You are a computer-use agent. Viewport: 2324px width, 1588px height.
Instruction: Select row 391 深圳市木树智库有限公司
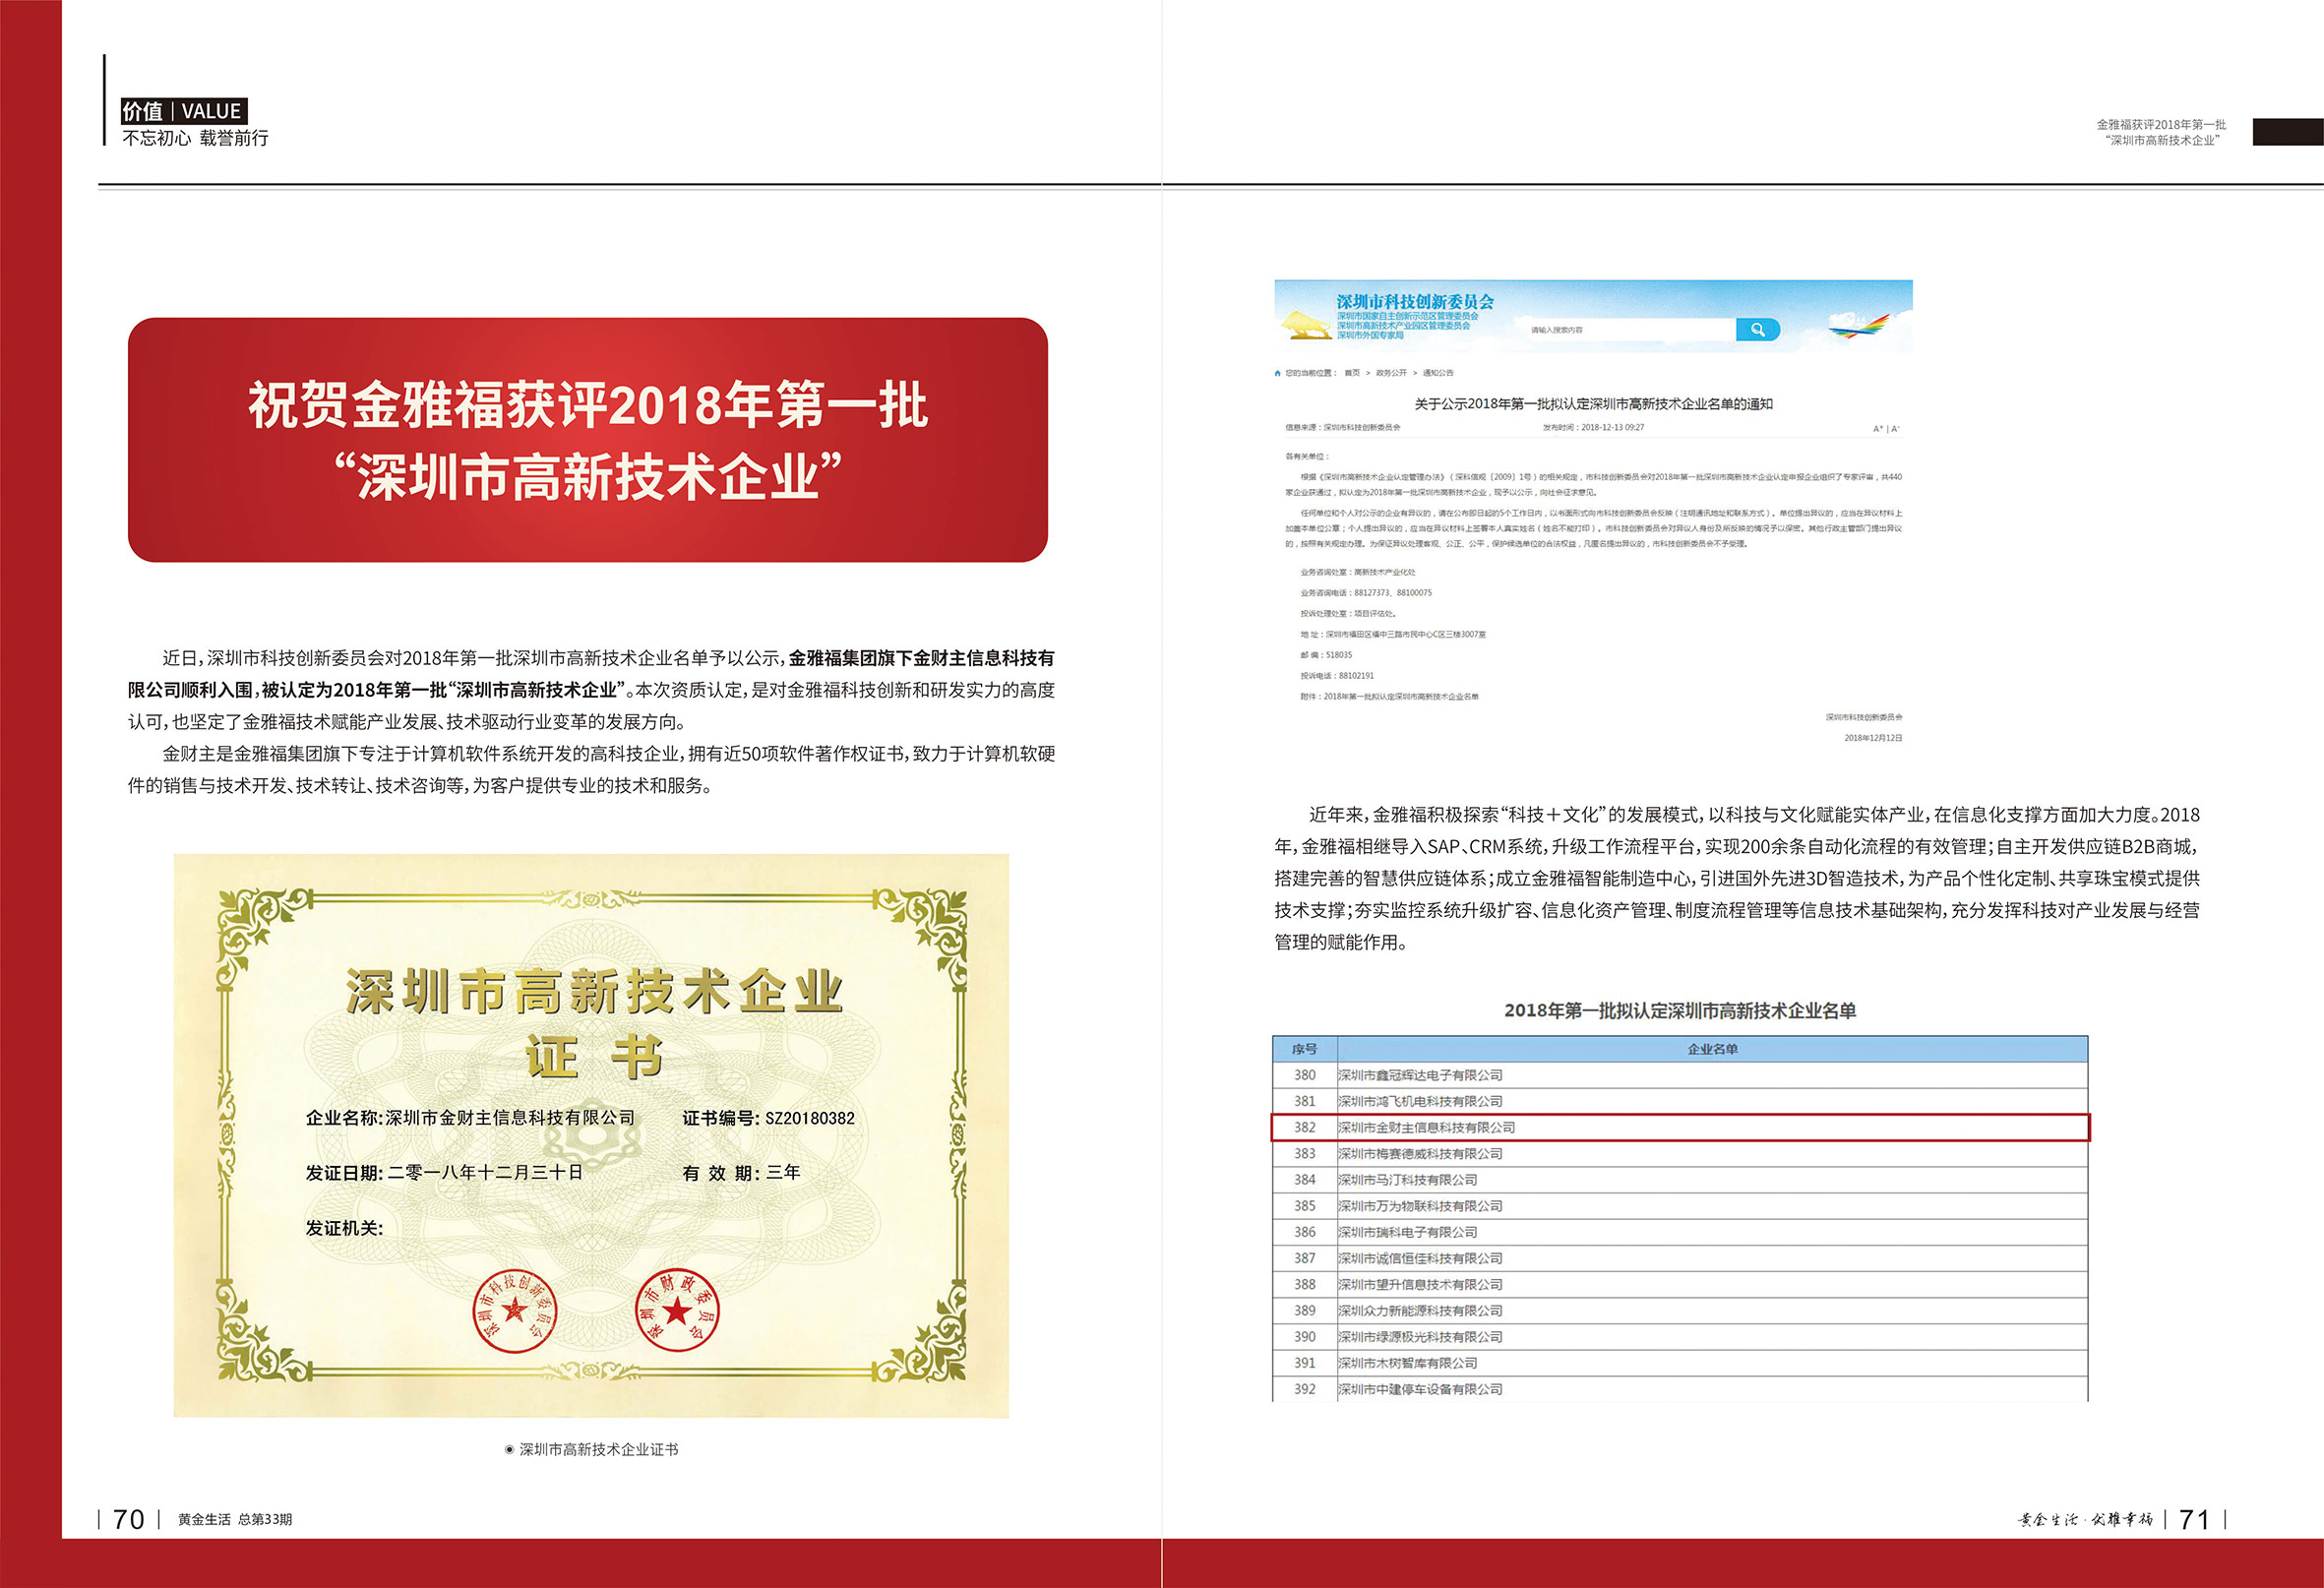[x=1680, y=1363]
